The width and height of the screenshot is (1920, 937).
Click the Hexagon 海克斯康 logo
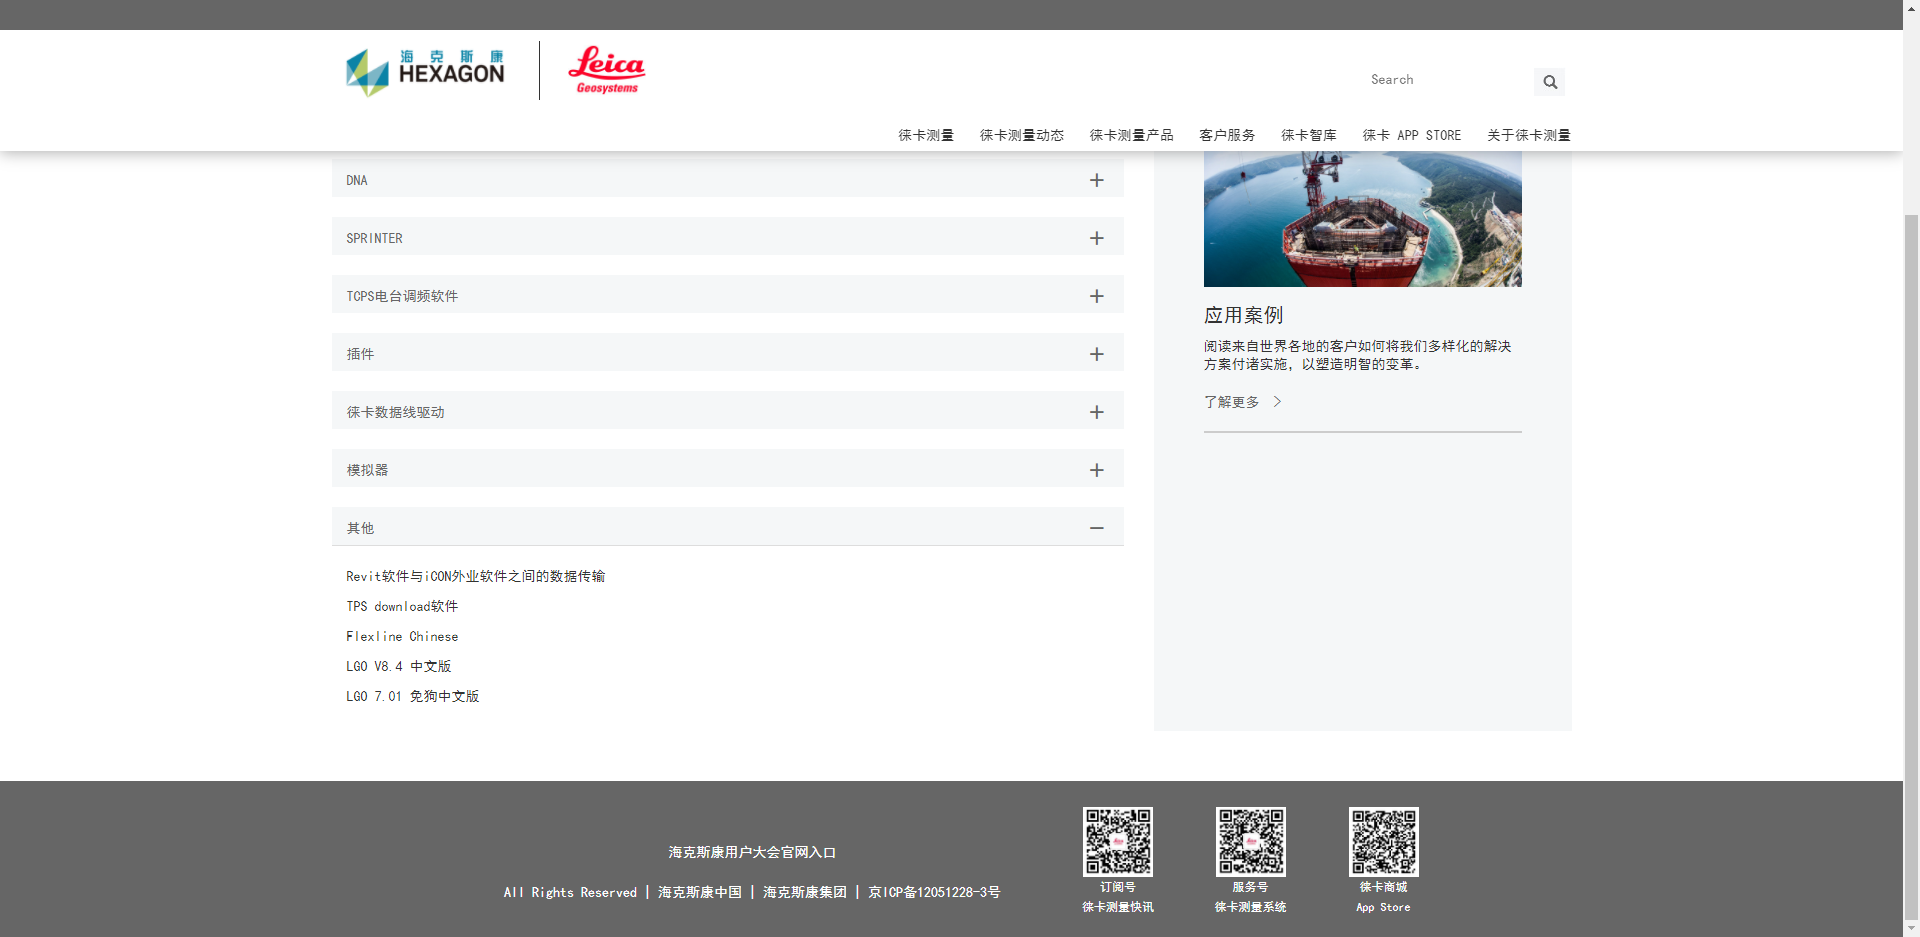[x=424, y=70]
